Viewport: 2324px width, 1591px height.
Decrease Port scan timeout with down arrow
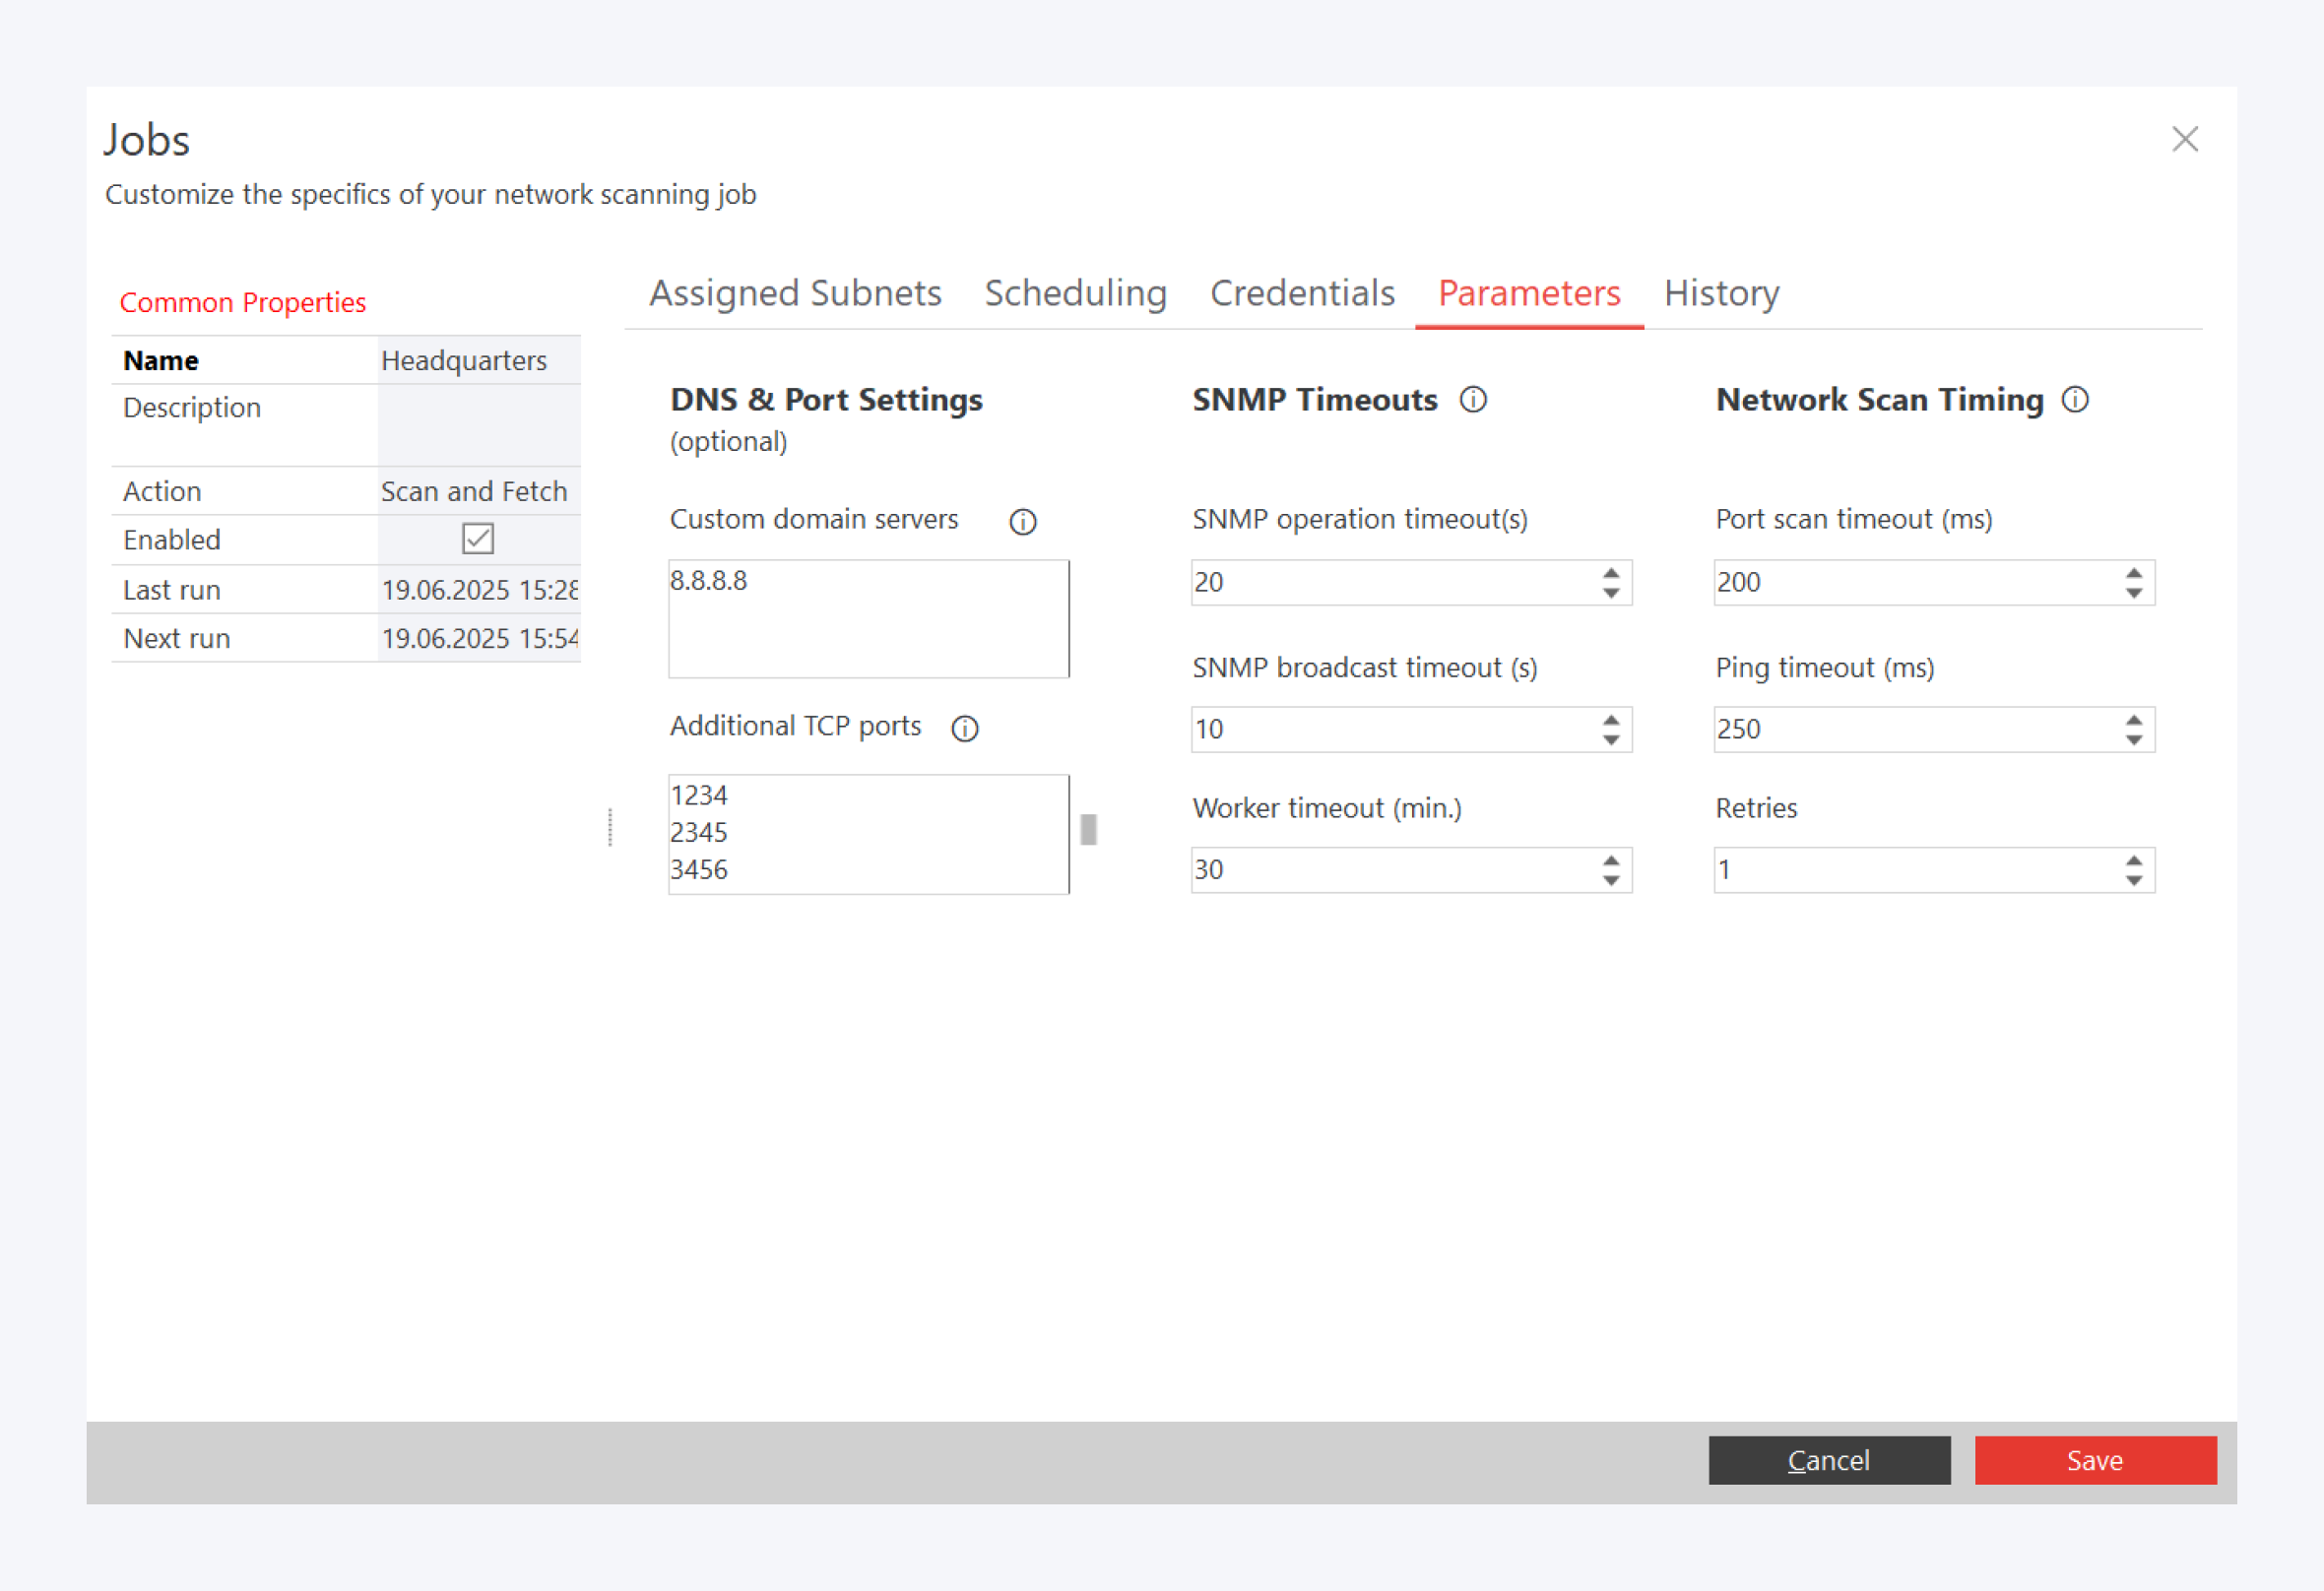point(2133,593)
